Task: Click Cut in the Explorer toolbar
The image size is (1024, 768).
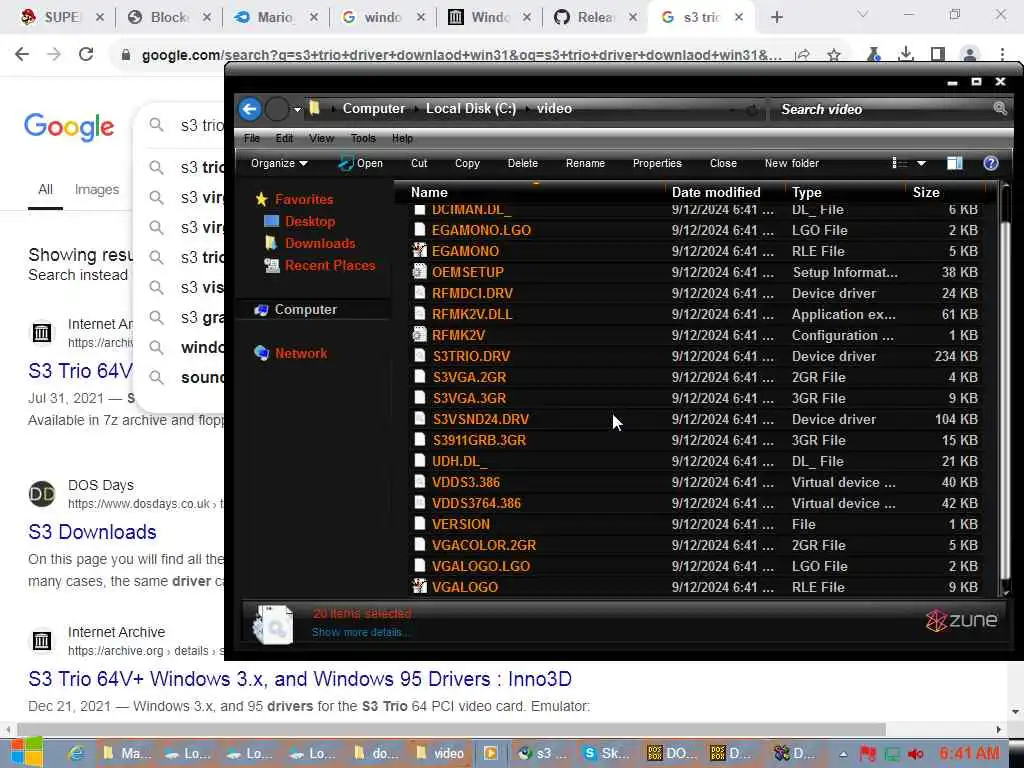Action: pyautogui.click(x=419, y=163)
